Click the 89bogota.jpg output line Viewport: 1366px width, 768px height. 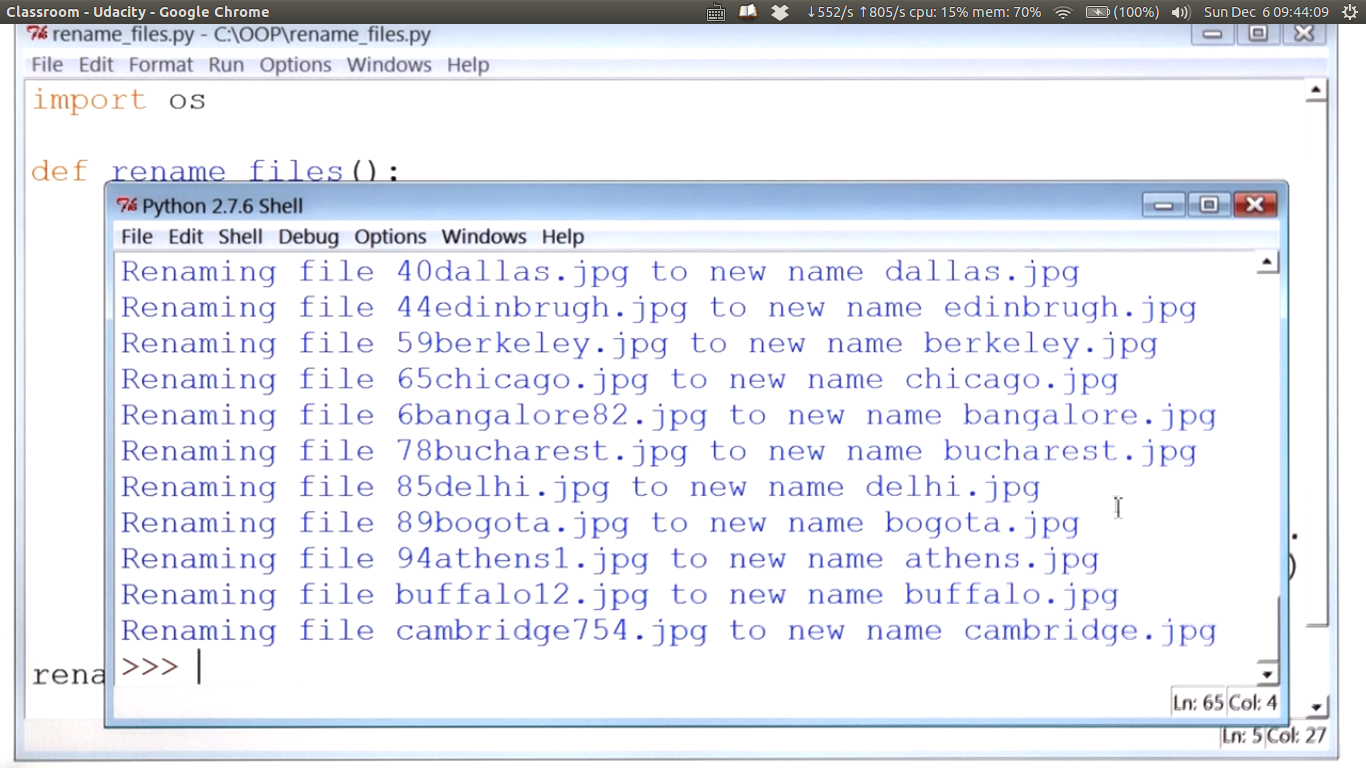(x=600, y=524)
